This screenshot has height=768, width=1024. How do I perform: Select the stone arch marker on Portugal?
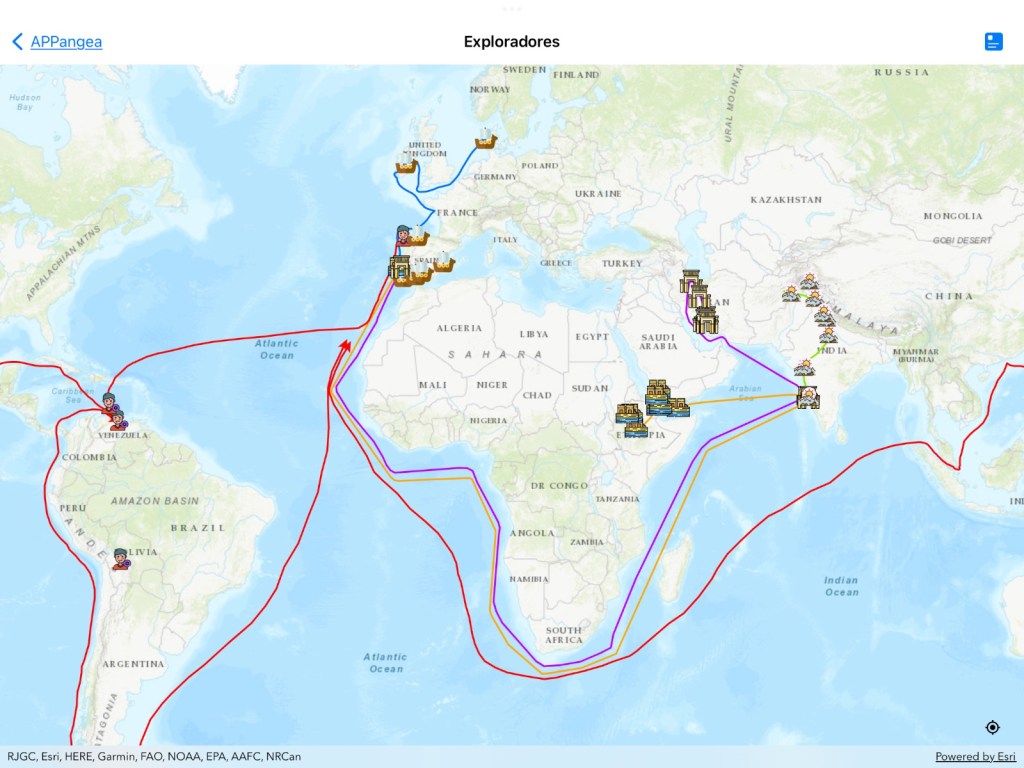tap(399, 268)
